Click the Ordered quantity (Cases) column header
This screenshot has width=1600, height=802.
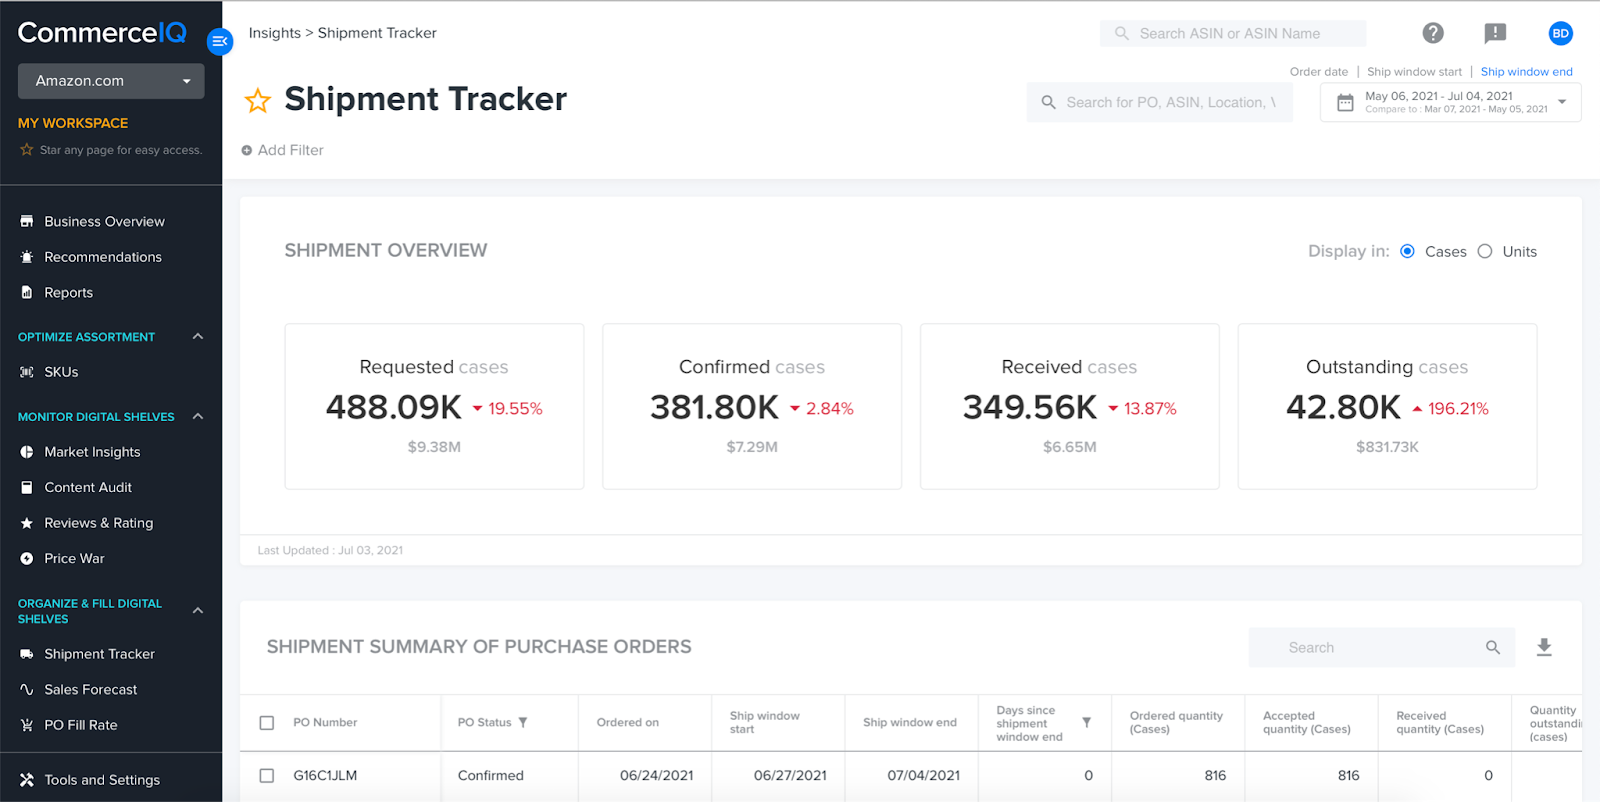pyautogui.click(x=1176, y=722)
